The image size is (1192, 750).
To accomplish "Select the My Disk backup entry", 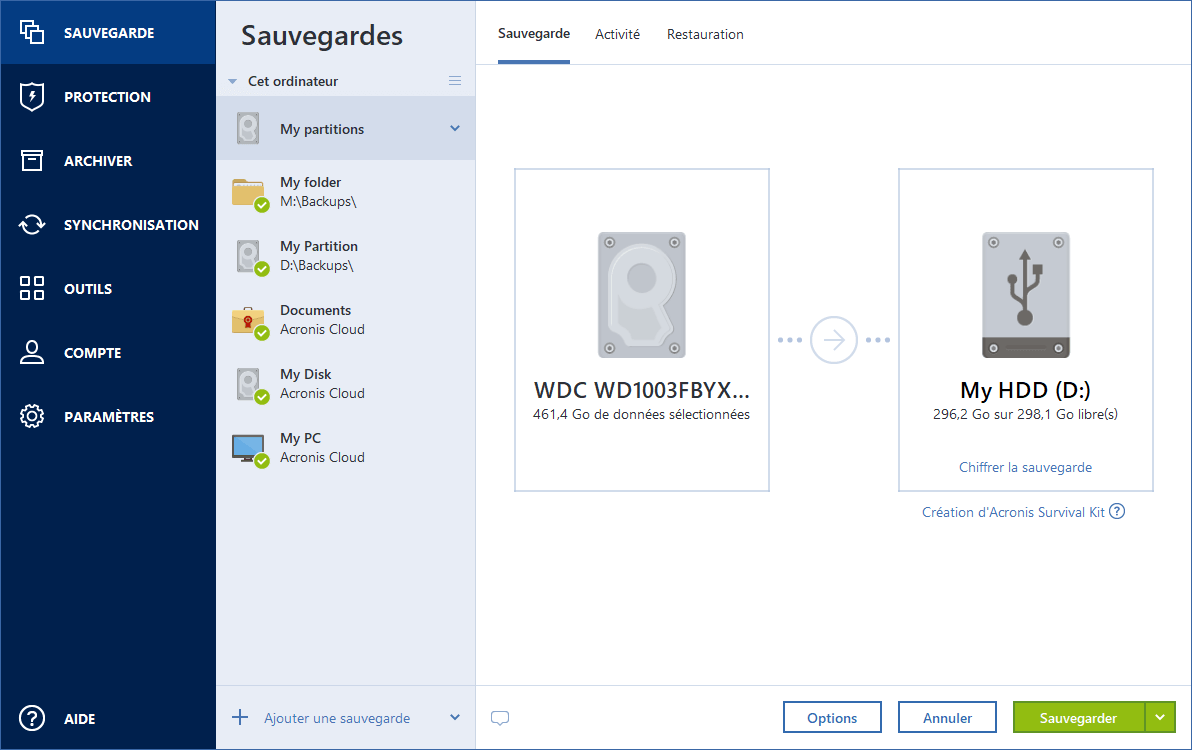I will (346, 384).
